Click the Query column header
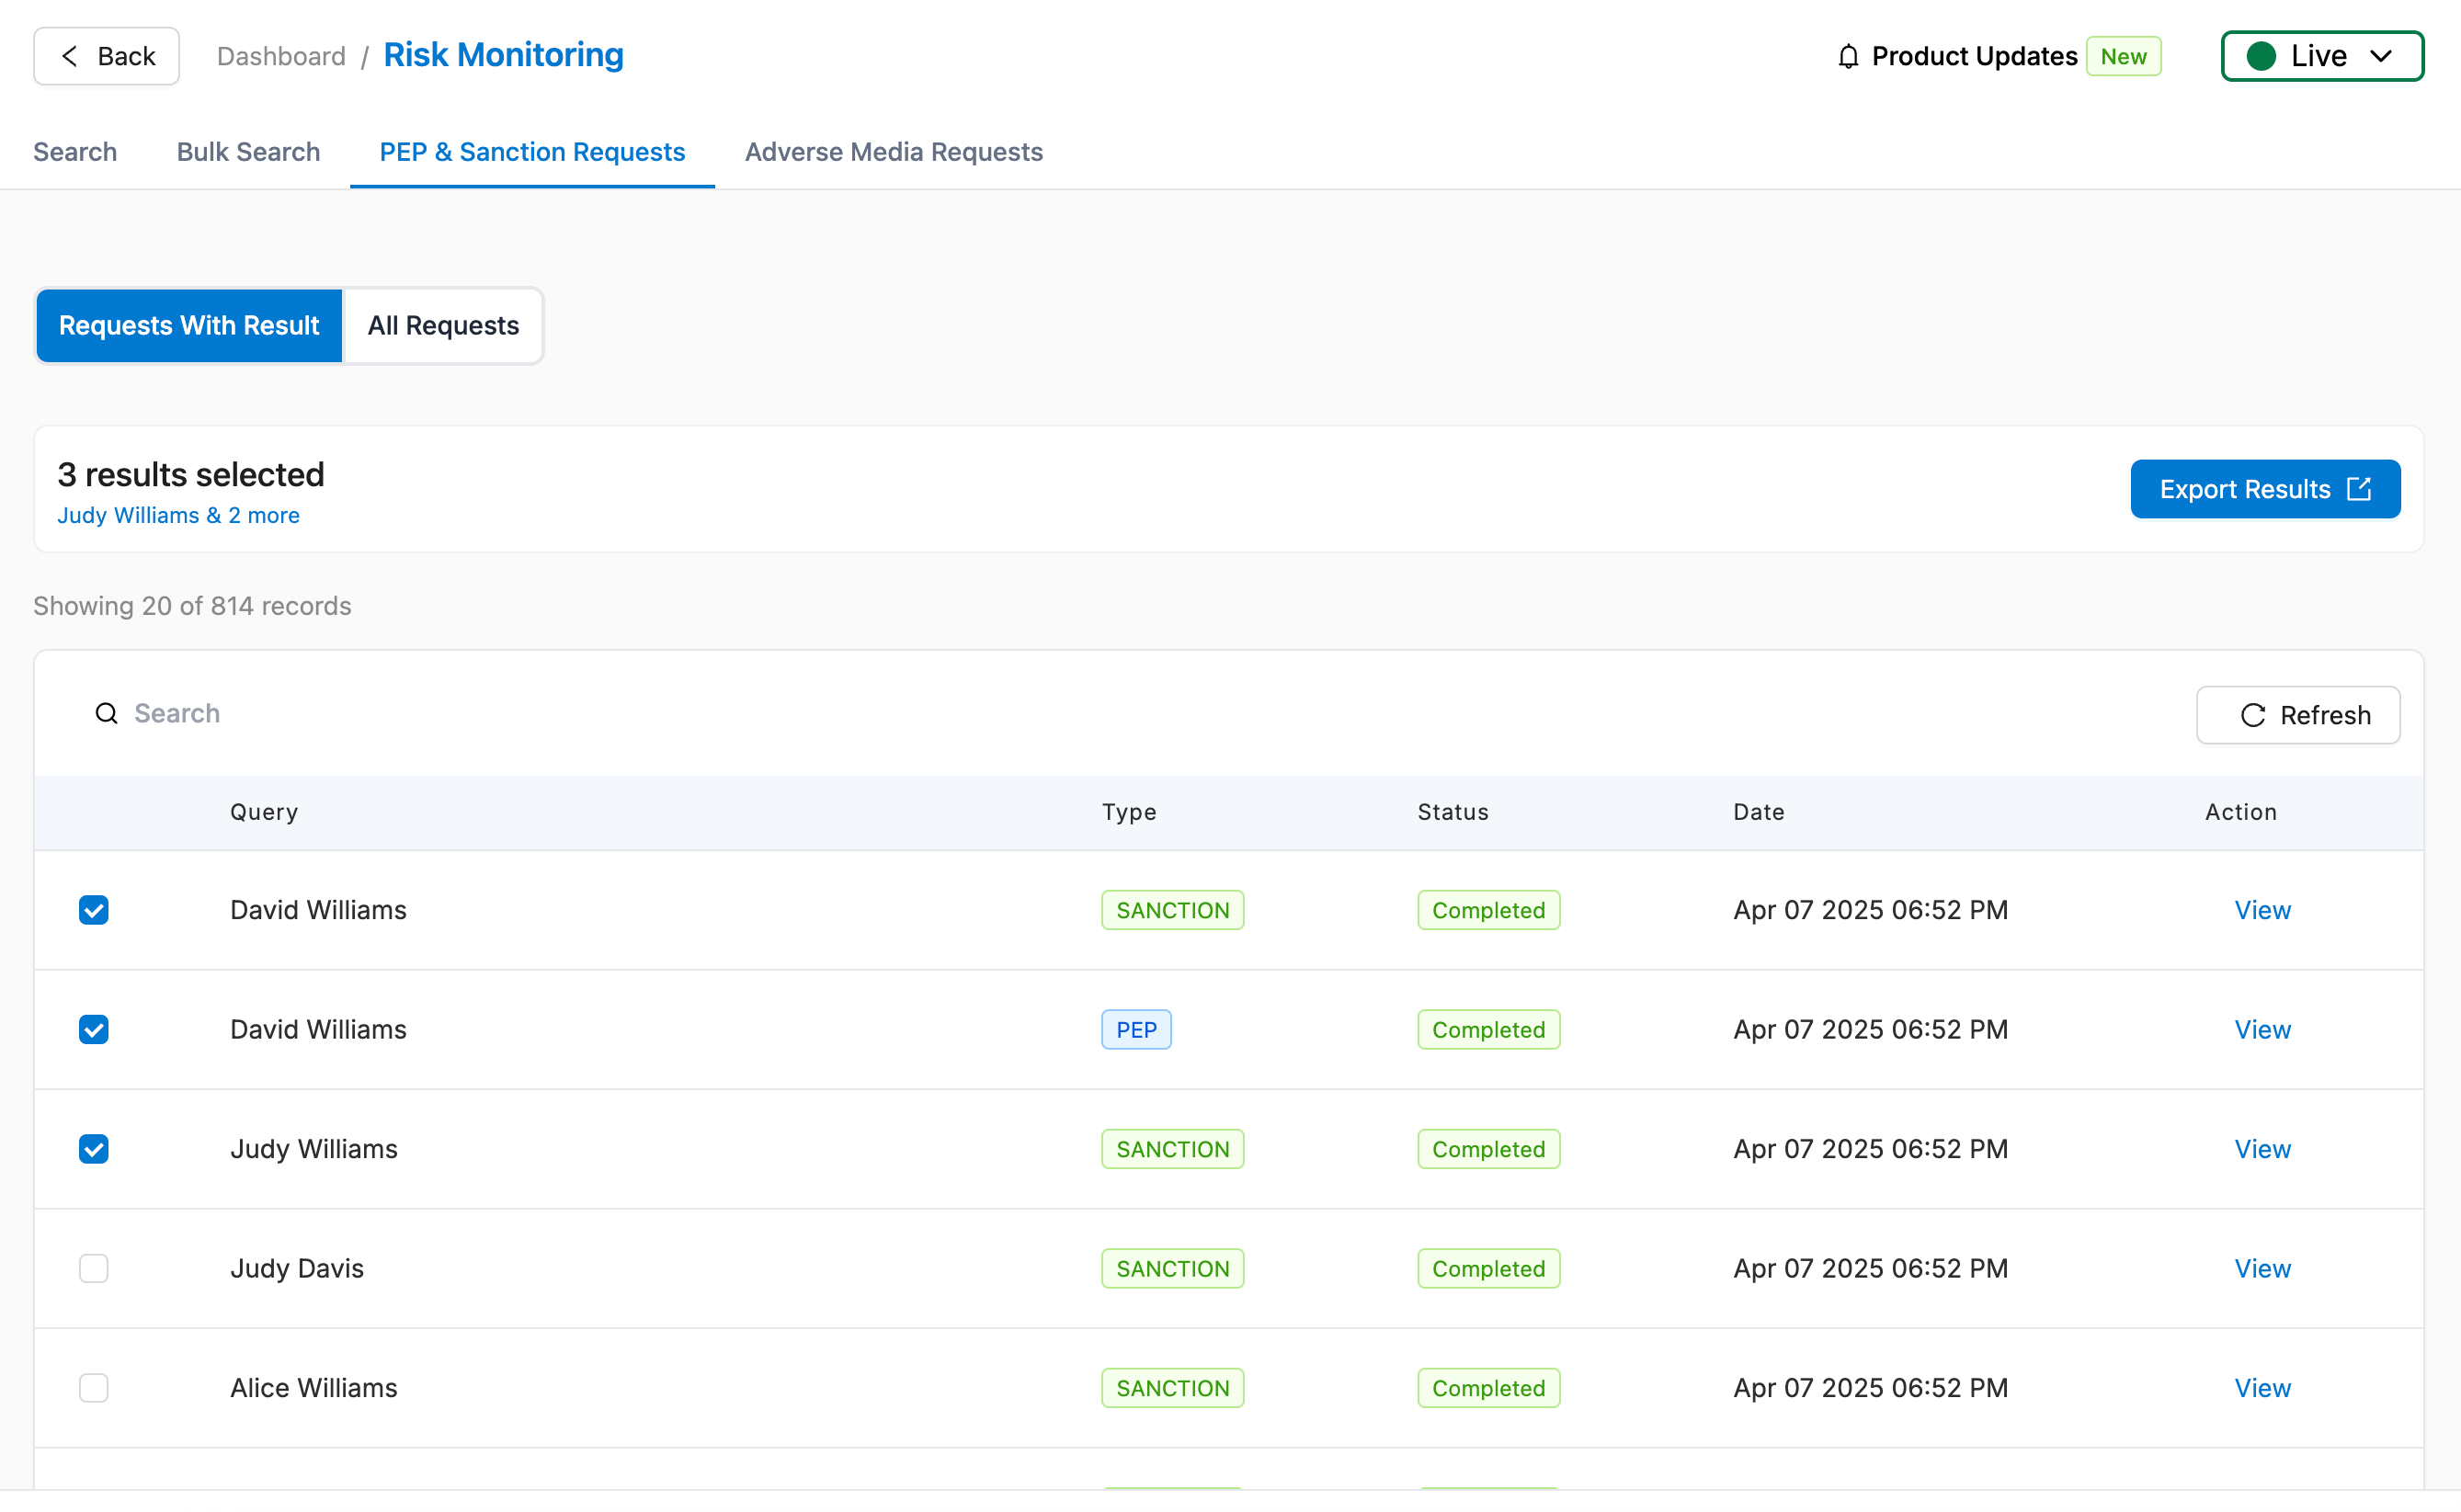This screenshot has width=2461, height=1512. 264,812
